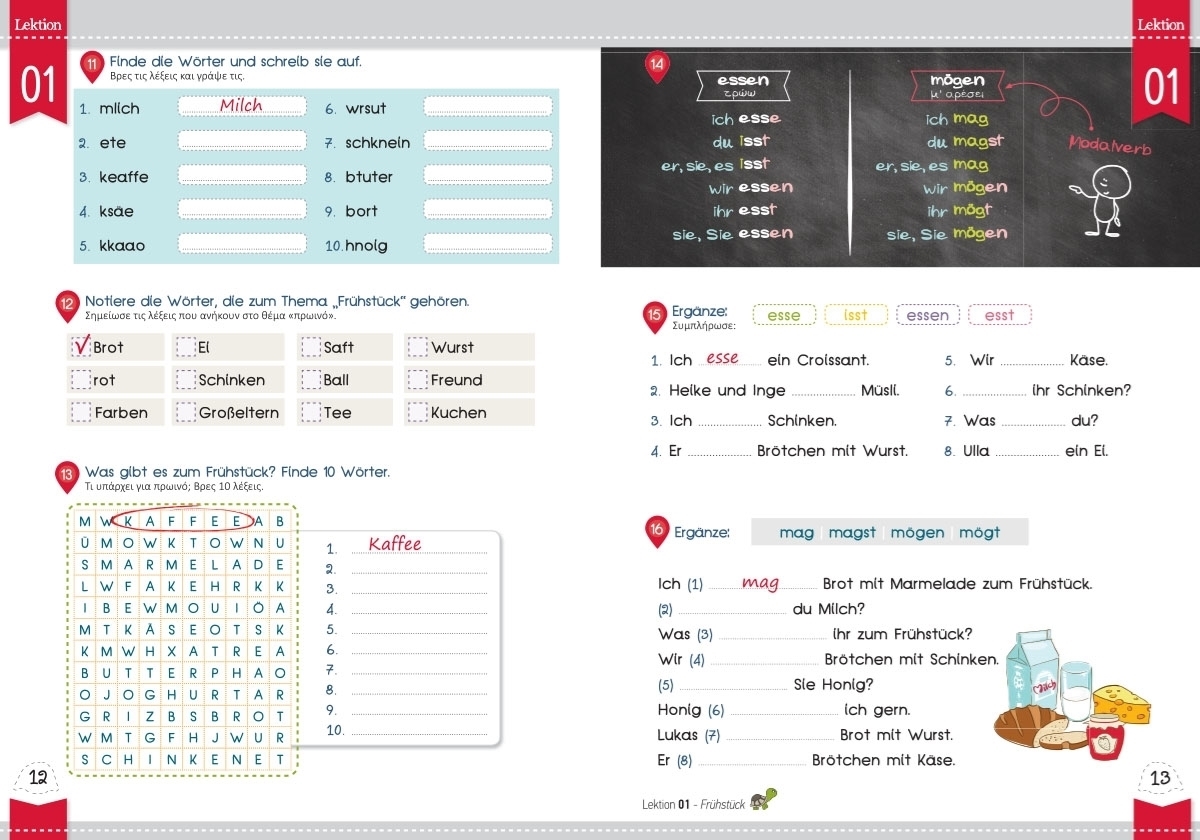Click the answer box next to 'keaffe'
This screenshot has width=1200, height=840.
coord(242,176)
